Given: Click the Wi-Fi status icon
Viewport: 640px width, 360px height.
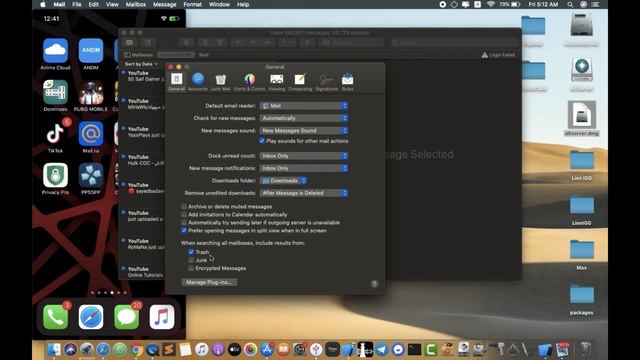Looking at the screenshot, I should pyautogui.click(x=491, y=4).
